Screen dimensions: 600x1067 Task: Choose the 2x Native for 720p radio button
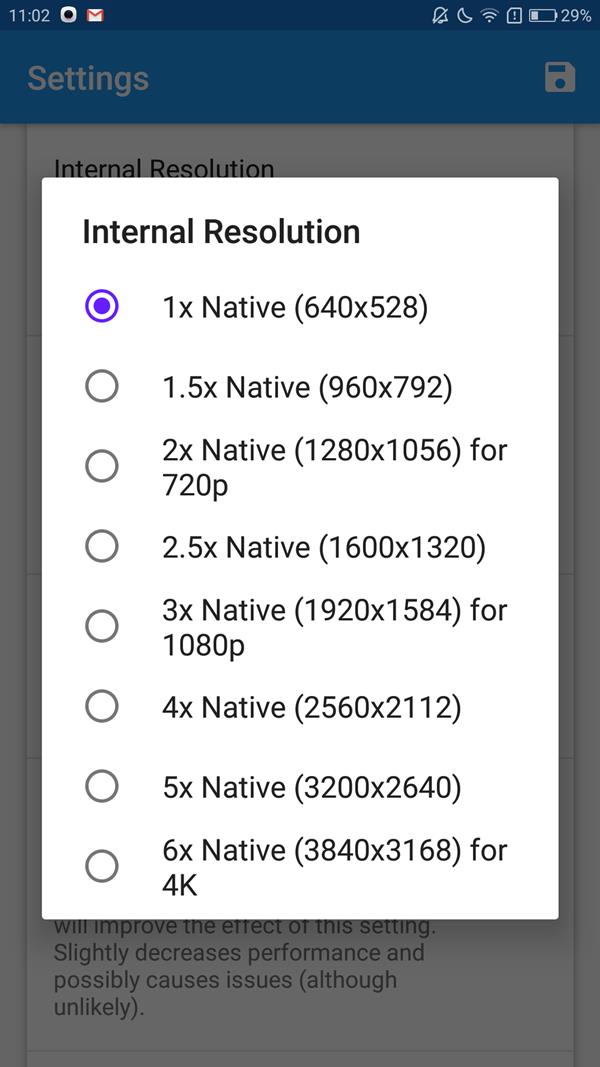coord(102,467)
